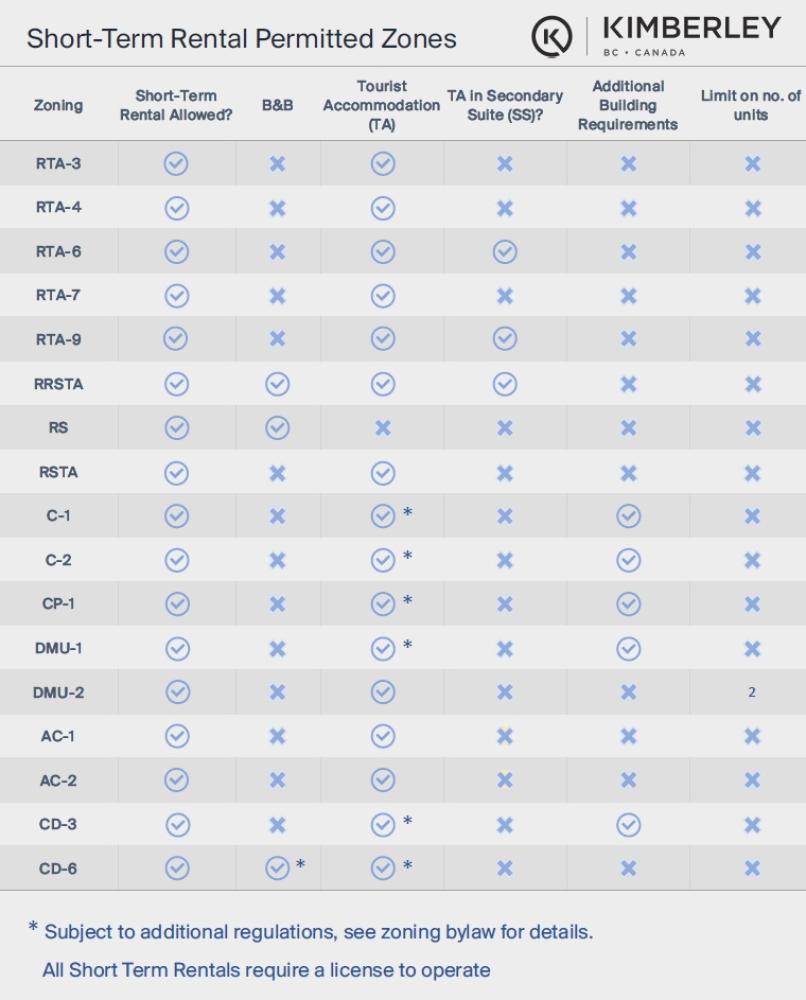
Task: Click the Tourist Accommodation checkmark for AC-1
Action: tap(382, 736)
